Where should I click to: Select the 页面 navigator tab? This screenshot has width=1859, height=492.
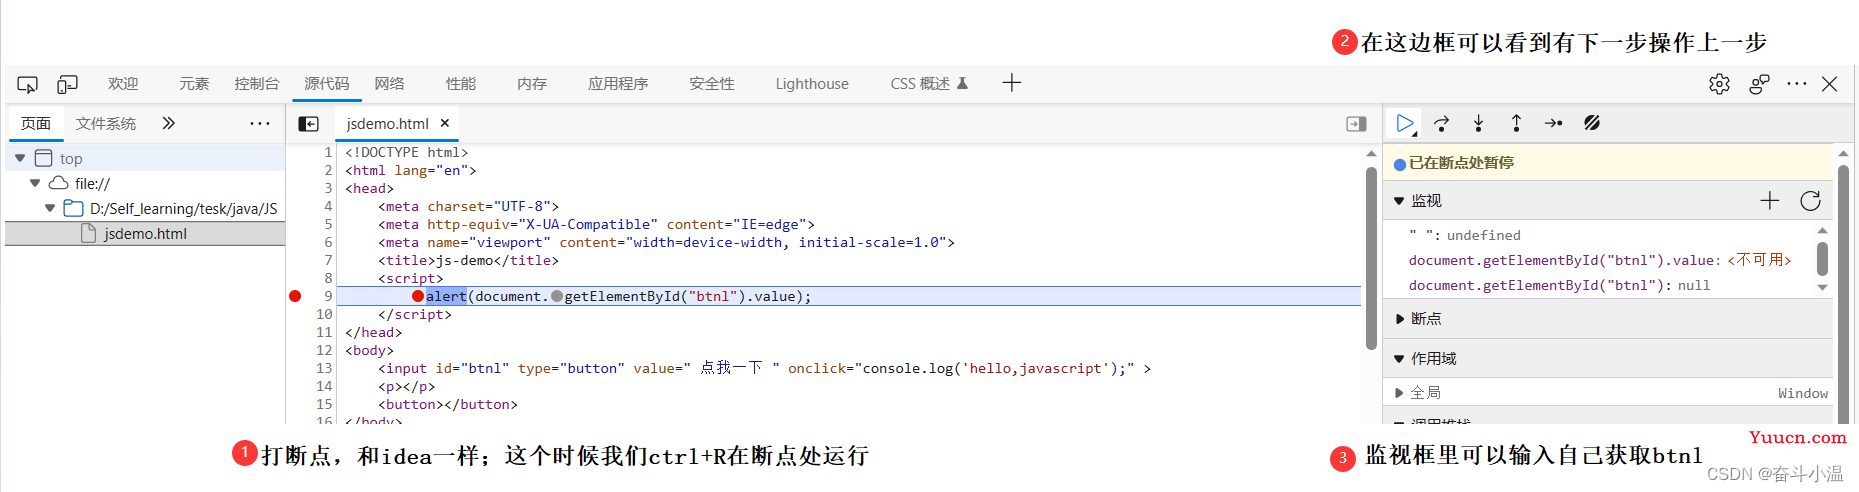36,123
